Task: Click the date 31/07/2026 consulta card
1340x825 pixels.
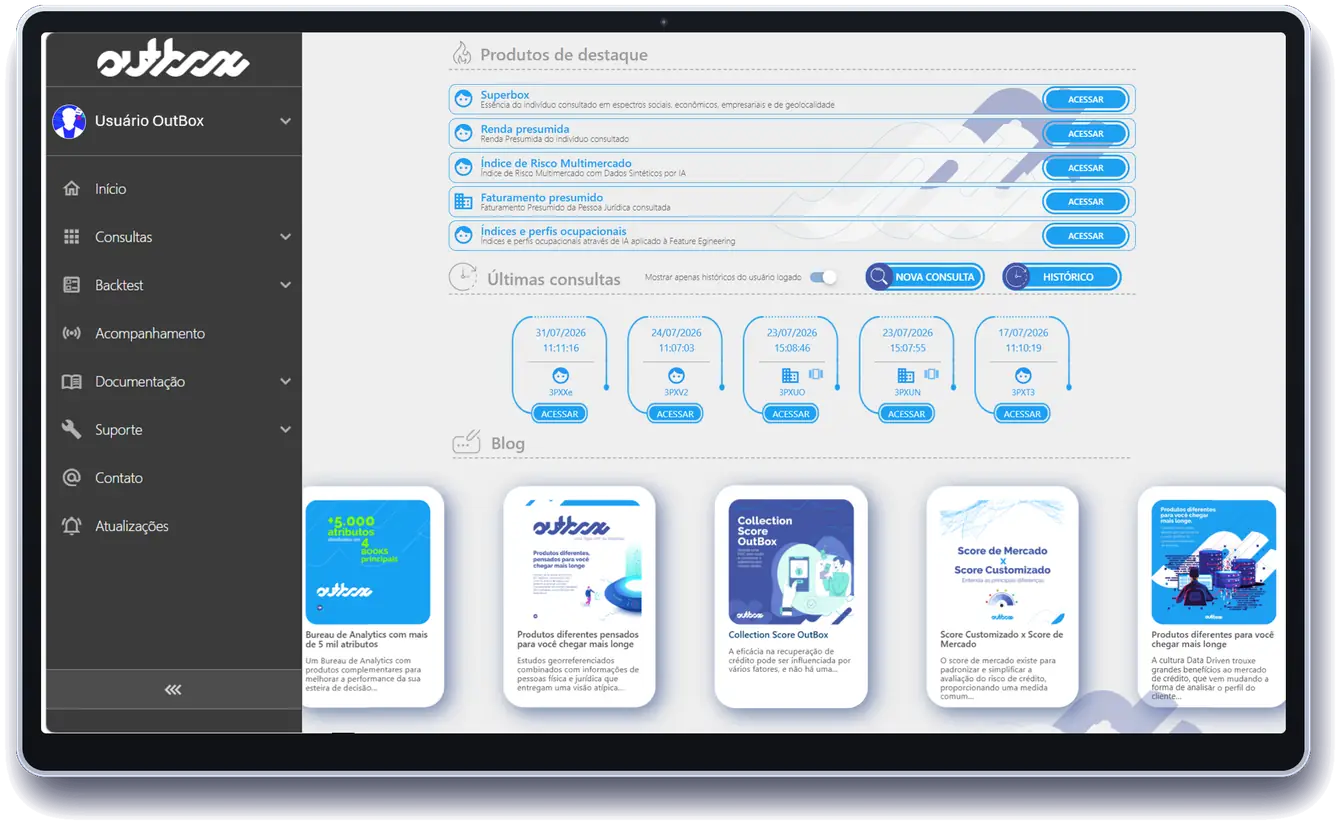Action: click(x=561, y=333)
